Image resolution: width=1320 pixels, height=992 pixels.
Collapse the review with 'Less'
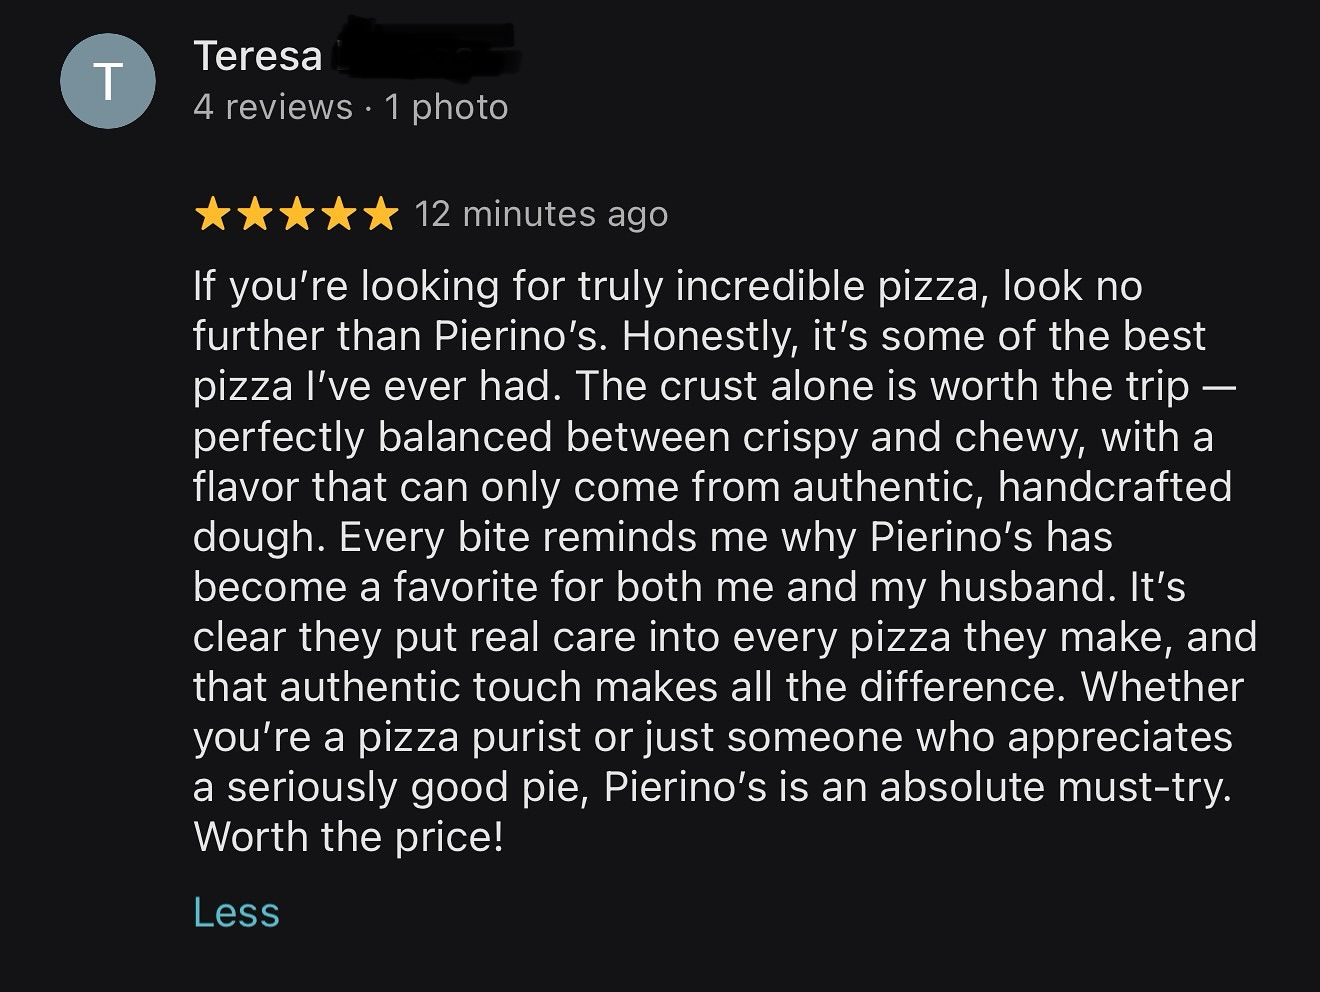(236, 912)
